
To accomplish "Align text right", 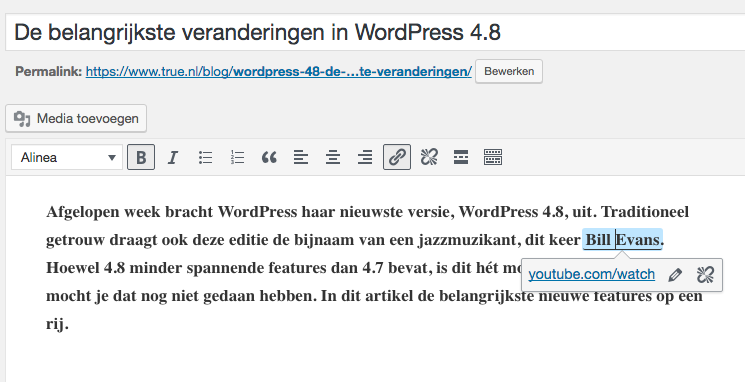I will click(365, 157).
